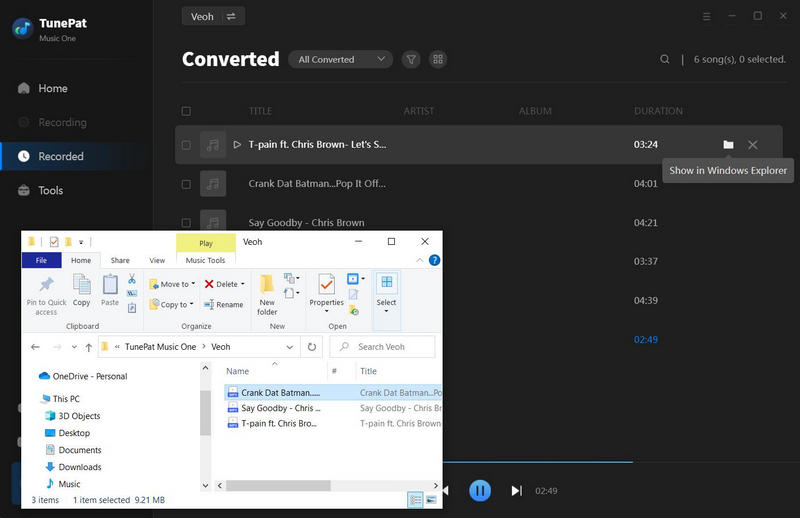Check the Crank Dat Batman checkbox

pos(186,184)
